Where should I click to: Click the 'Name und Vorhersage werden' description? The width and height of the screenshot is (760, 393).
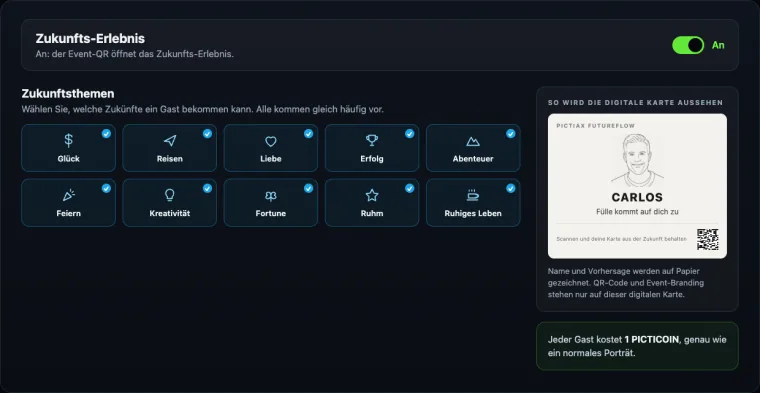[x=625, y=283]
